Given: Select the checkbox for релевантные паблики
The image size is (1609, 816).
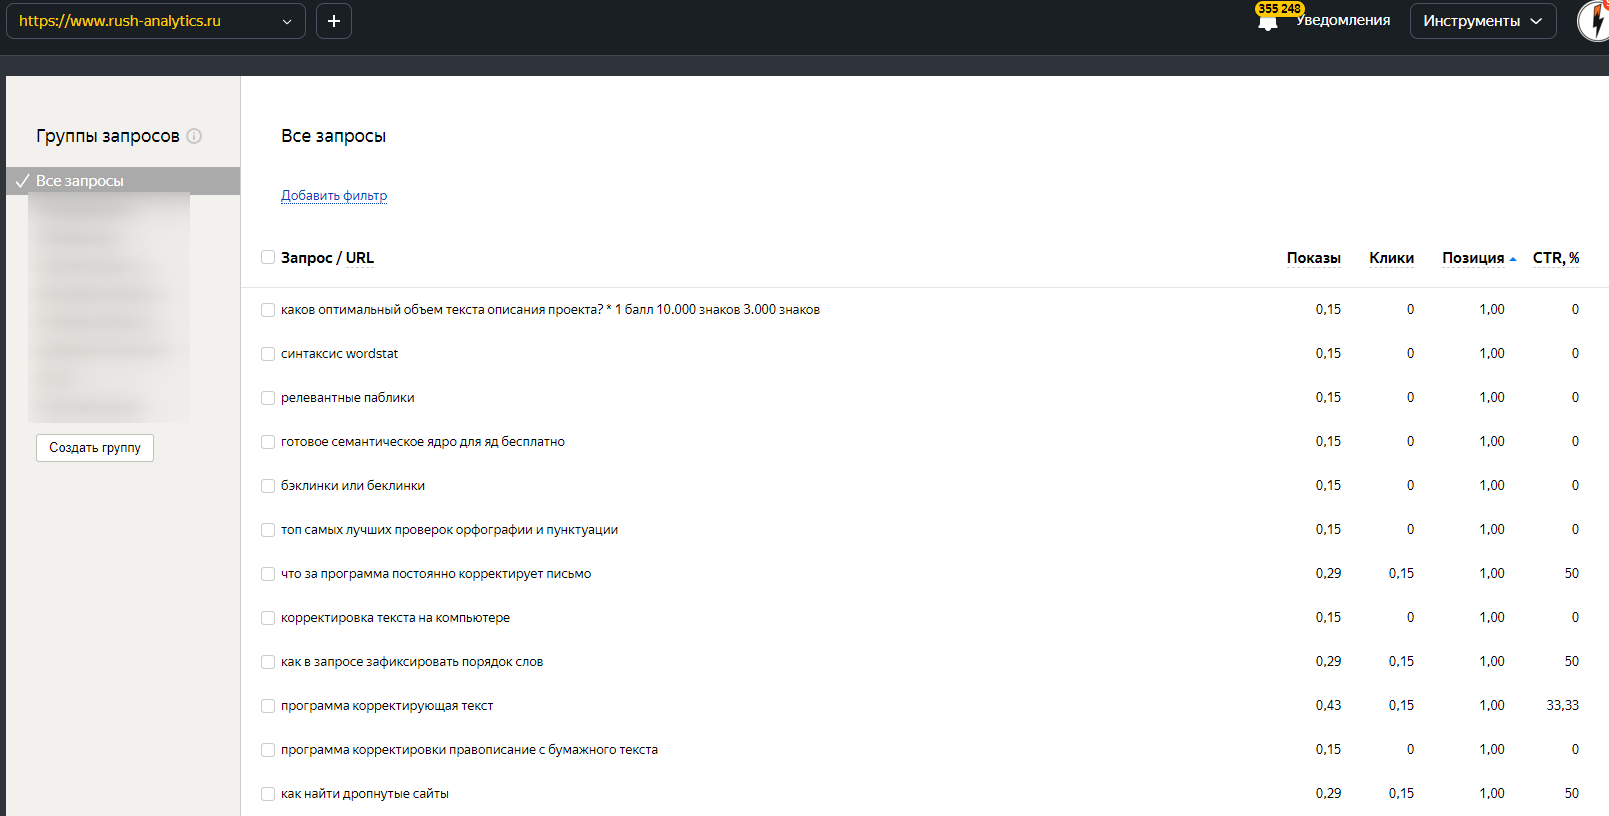Looking at the screenshot, I should 268,398.
